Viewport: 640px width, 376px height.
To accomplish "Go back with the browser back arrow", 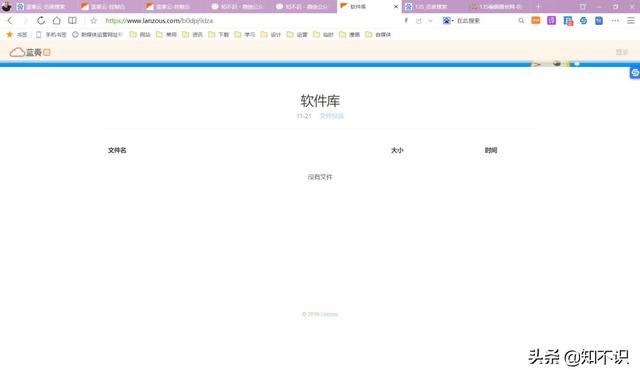I will coord(10,20).
